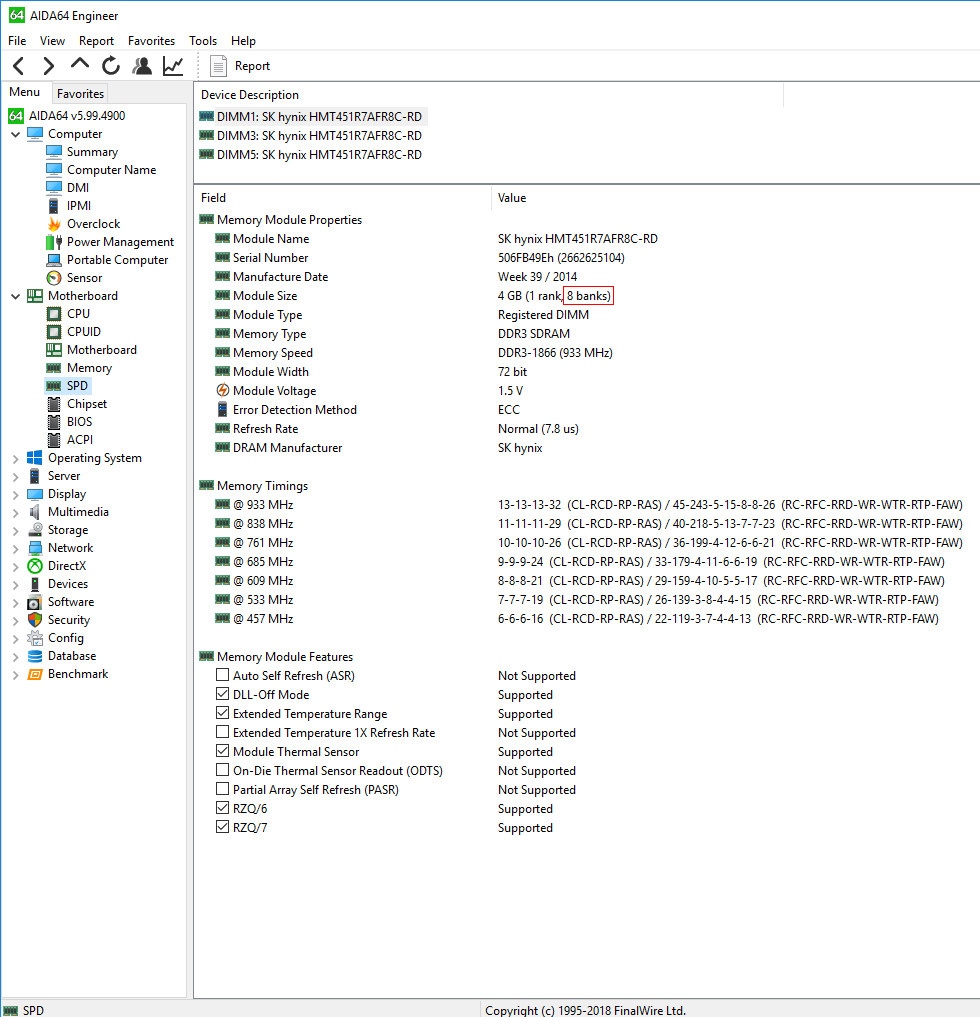The width and height of the screenshot is (980, 1017).
Task: Select Config tree item
Action: pos(66,638)
